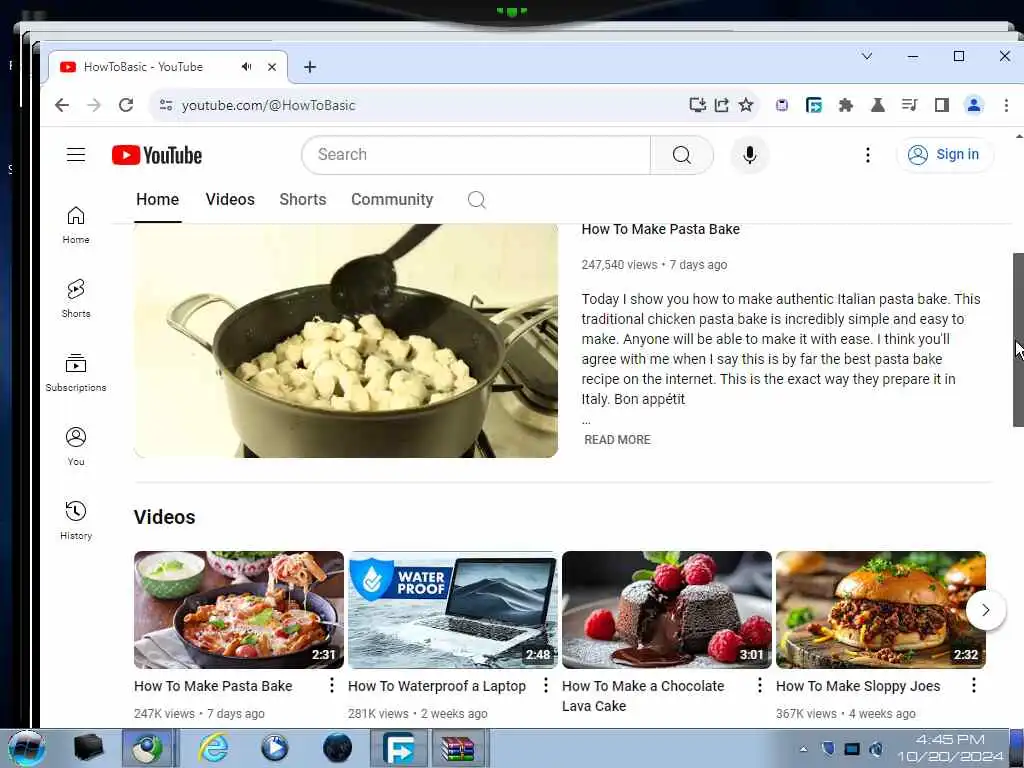Click the YouTube logo
The height and width of the screenshot is (768, 1024).
[x=157, y=155]
